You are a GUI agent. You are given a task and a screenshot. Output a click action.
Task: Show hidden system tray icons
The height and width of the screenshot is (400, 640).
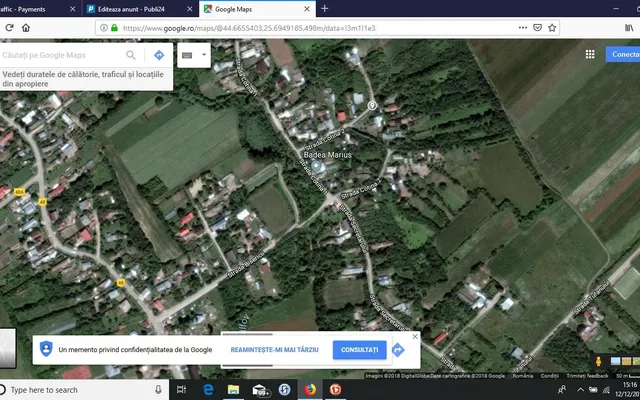pyautogui.click(x=580, y=390)
